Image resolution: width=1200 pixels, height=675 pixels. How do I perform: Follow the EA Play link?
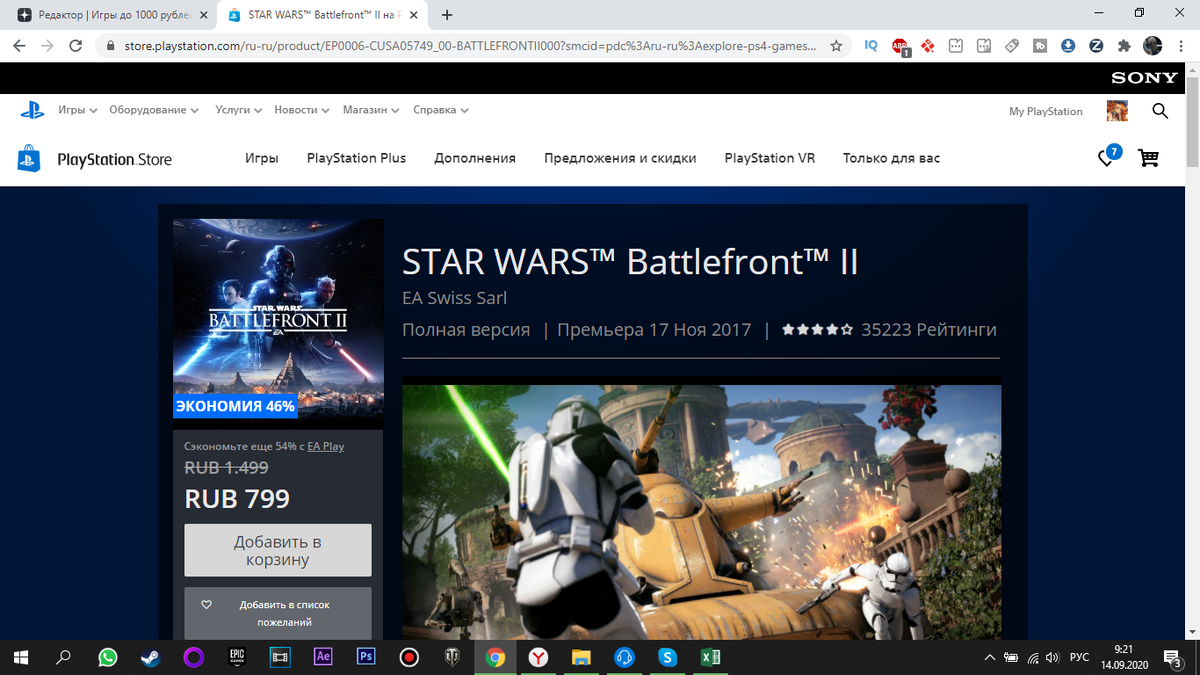(x=326, y=446)
